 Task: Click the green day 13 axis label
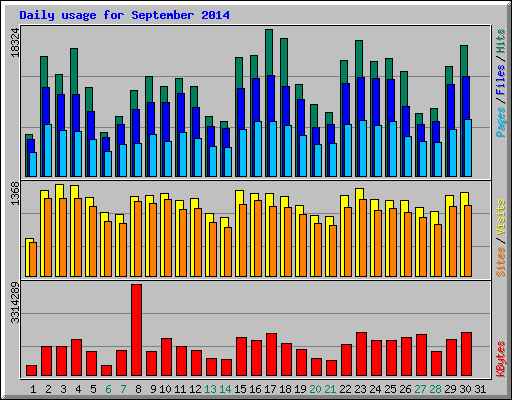tap(210, 389)
